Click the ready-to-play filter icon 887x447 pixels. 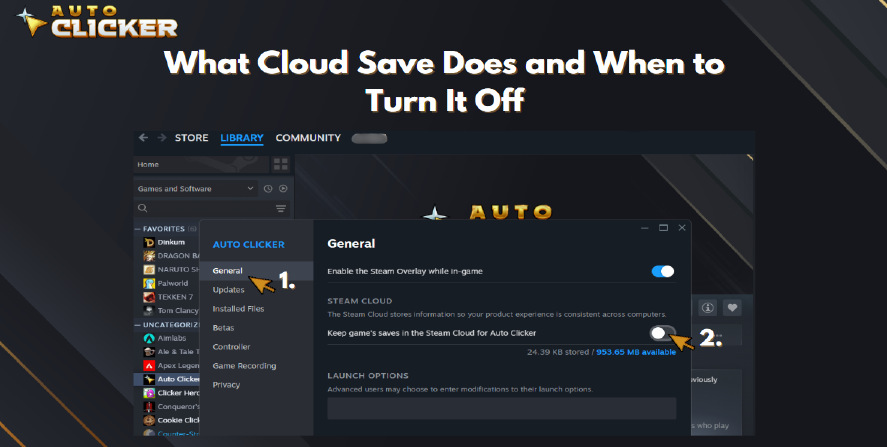(x=283, y=189)
